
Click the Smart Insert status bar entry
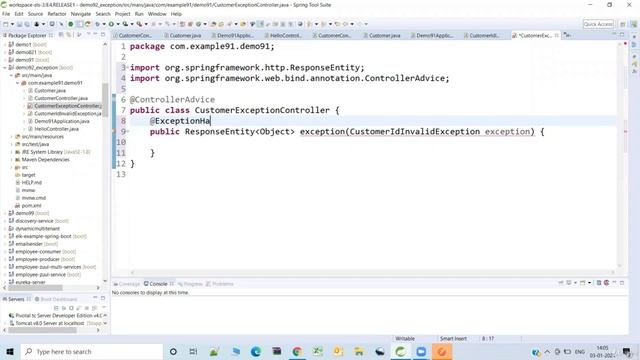point(453,339)
